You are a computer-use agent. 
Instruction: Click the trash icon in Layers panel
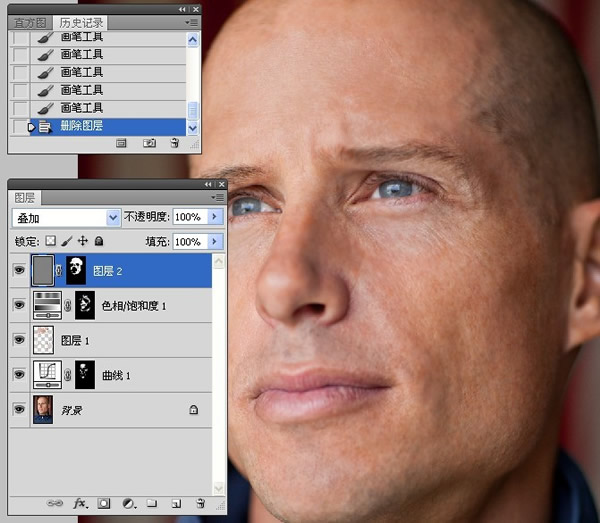click(x=200, y=503)
